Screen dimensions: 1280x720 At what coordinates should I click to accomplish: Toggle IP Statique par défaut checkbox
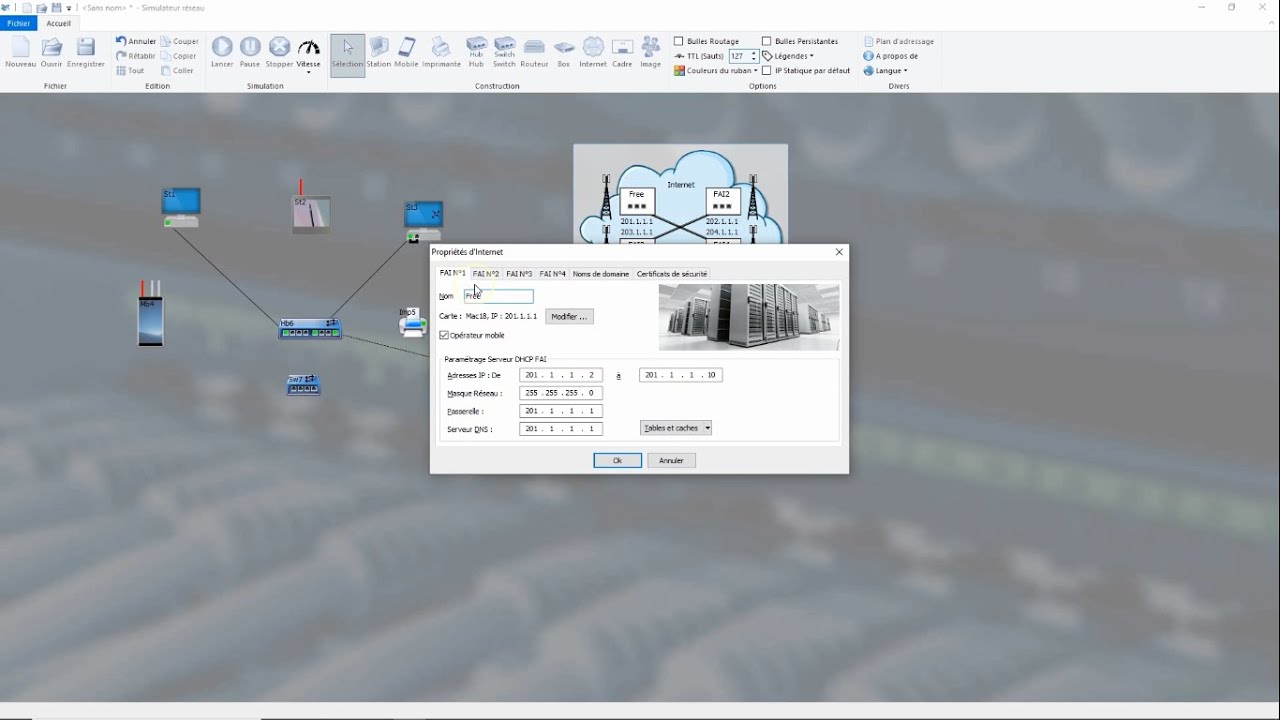(x=767, y=71)
